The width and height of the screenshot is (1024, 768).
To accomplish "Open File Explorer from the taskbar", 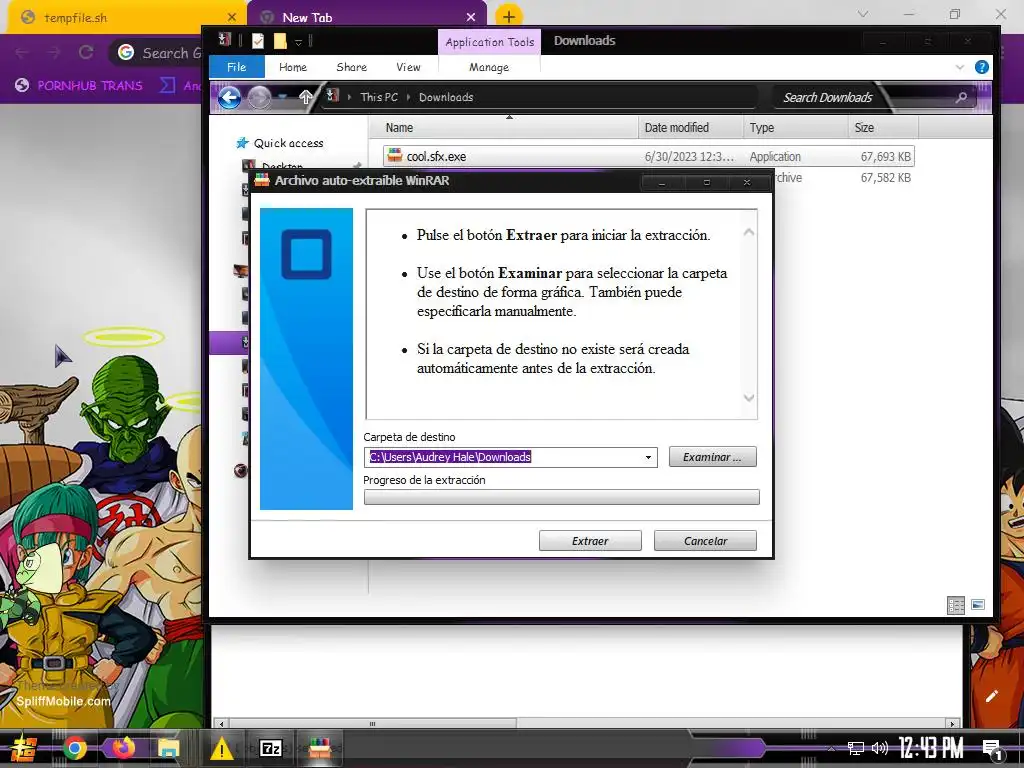I will coord(168,748).
